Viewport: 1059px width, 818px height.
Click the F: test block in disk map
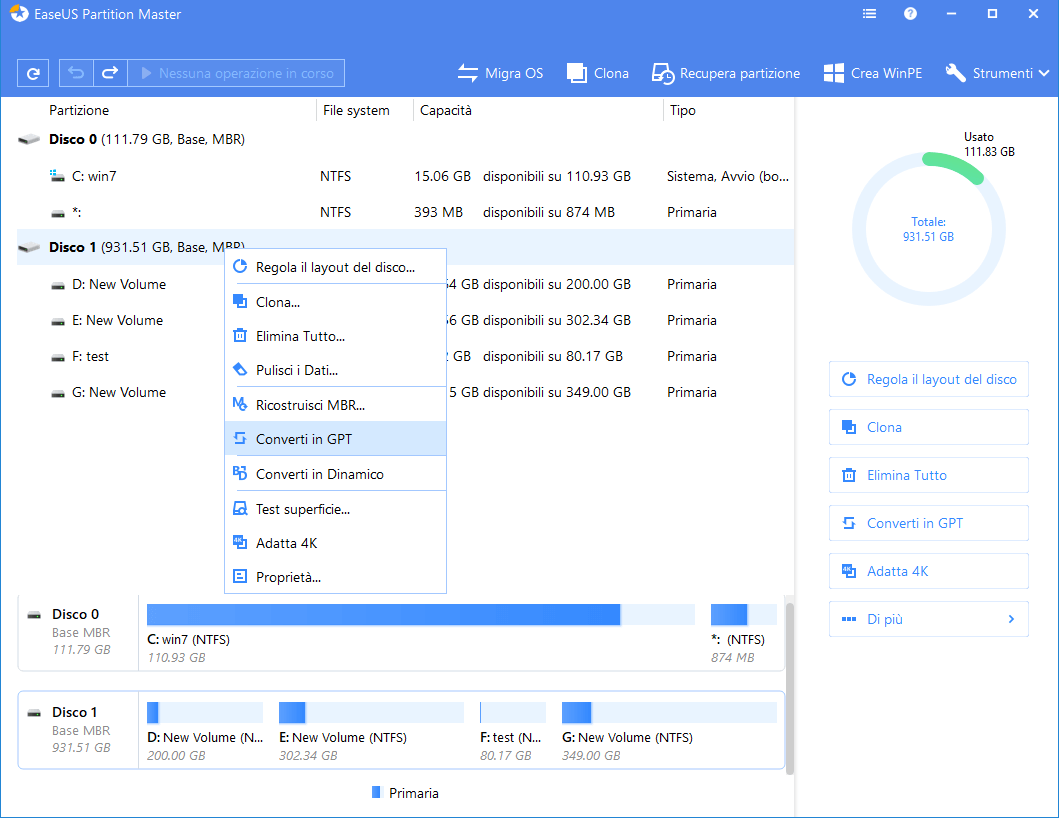click(512, 731)
